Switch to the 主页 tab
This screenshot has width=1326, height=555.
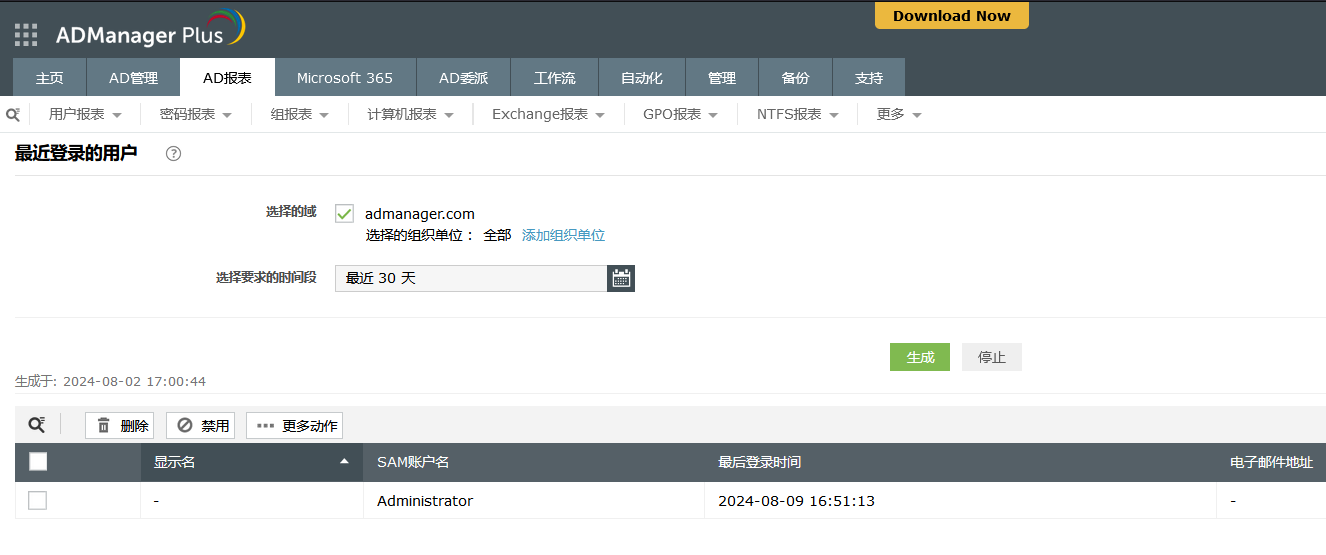pyautogui.click(x=50, y=78)
